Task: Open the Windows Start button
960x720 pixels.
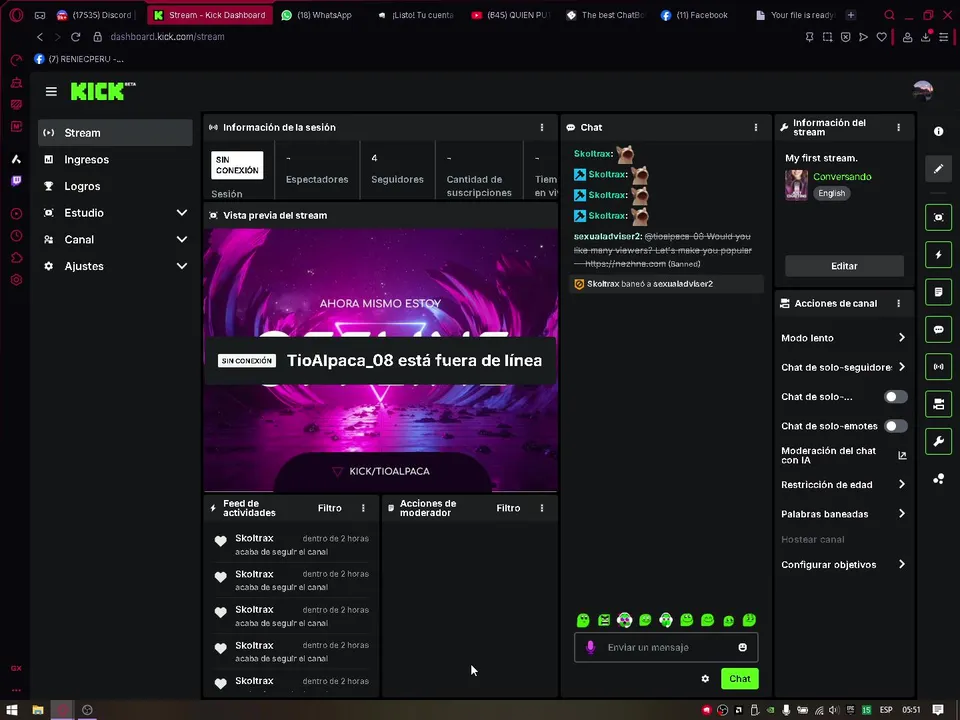Action: tap(12, 710)
